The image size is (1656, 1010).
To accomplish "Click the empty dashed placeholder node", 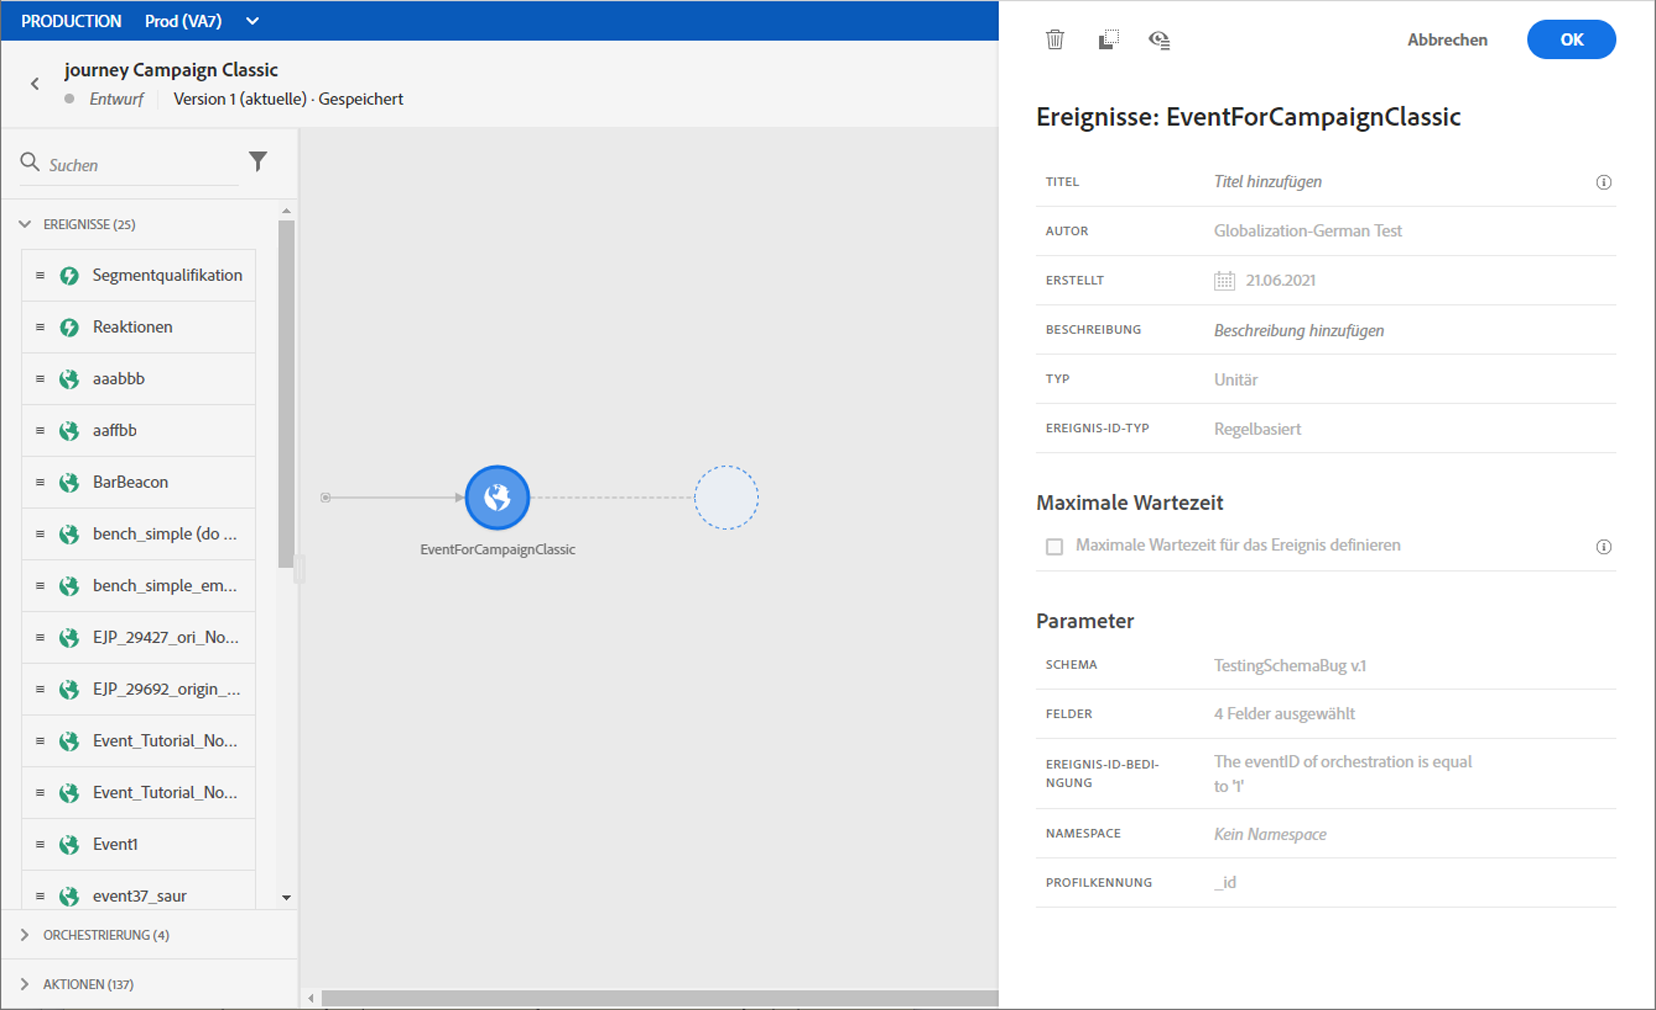I will coord(726,497).
